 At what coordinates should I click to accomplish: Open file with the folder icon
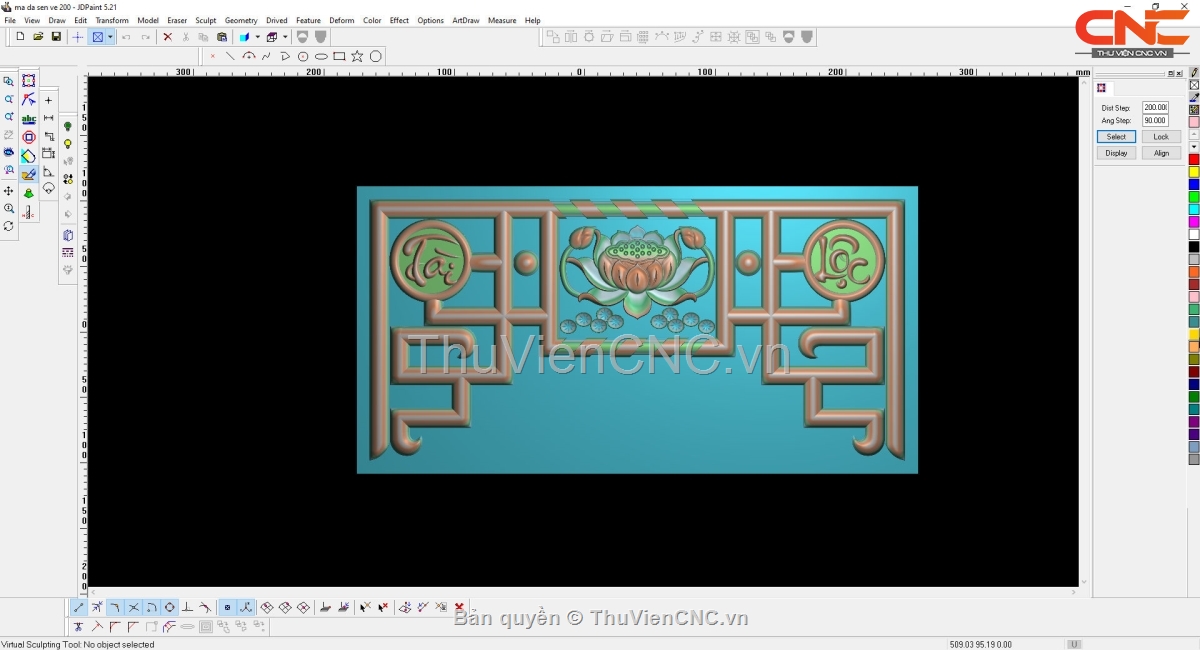tap(38, 37)
